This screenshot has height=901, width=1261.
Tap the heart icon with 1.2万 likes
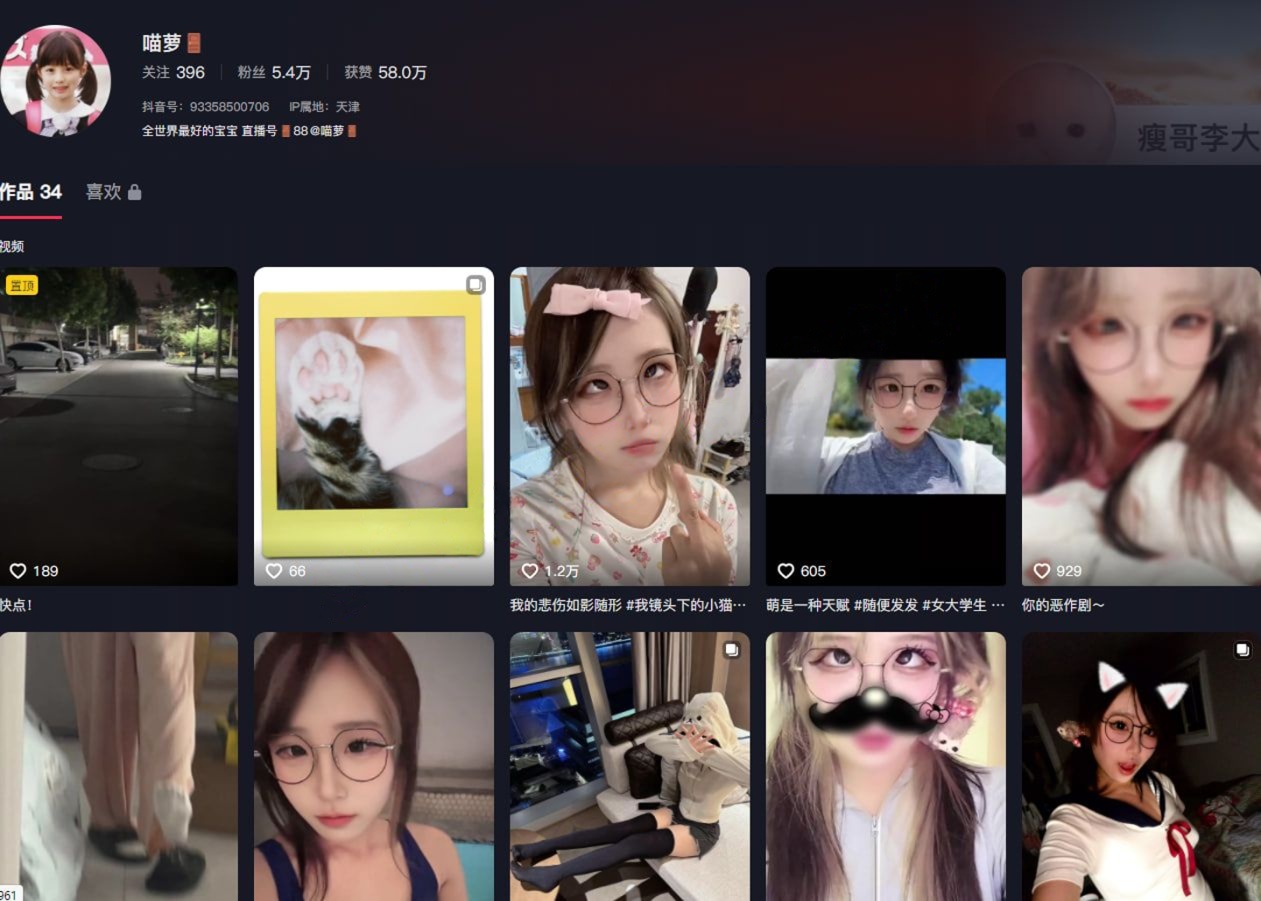(x=530, y=571)
